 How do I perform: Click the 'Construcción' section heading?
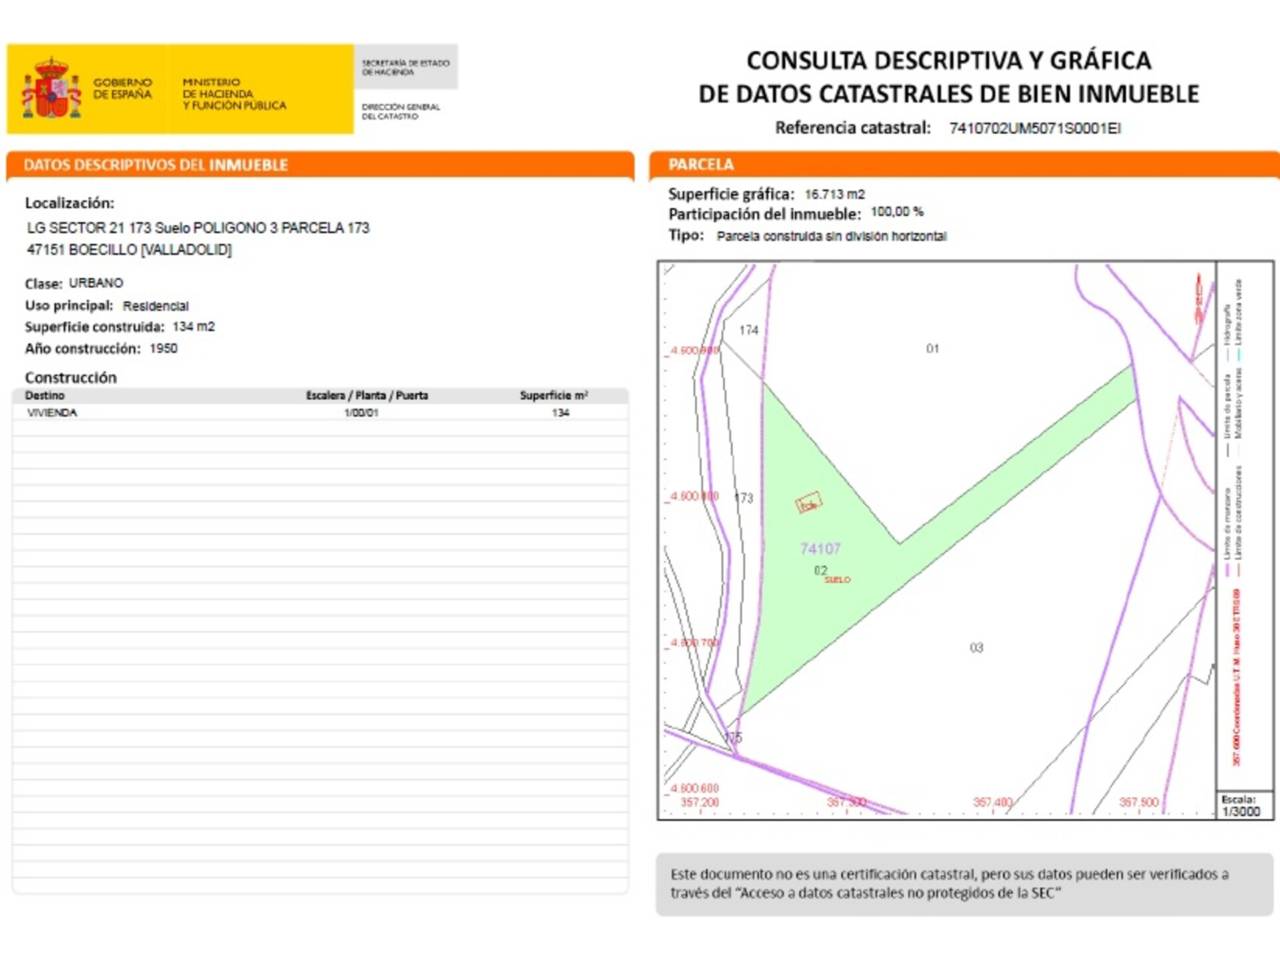tap(71, 377)
